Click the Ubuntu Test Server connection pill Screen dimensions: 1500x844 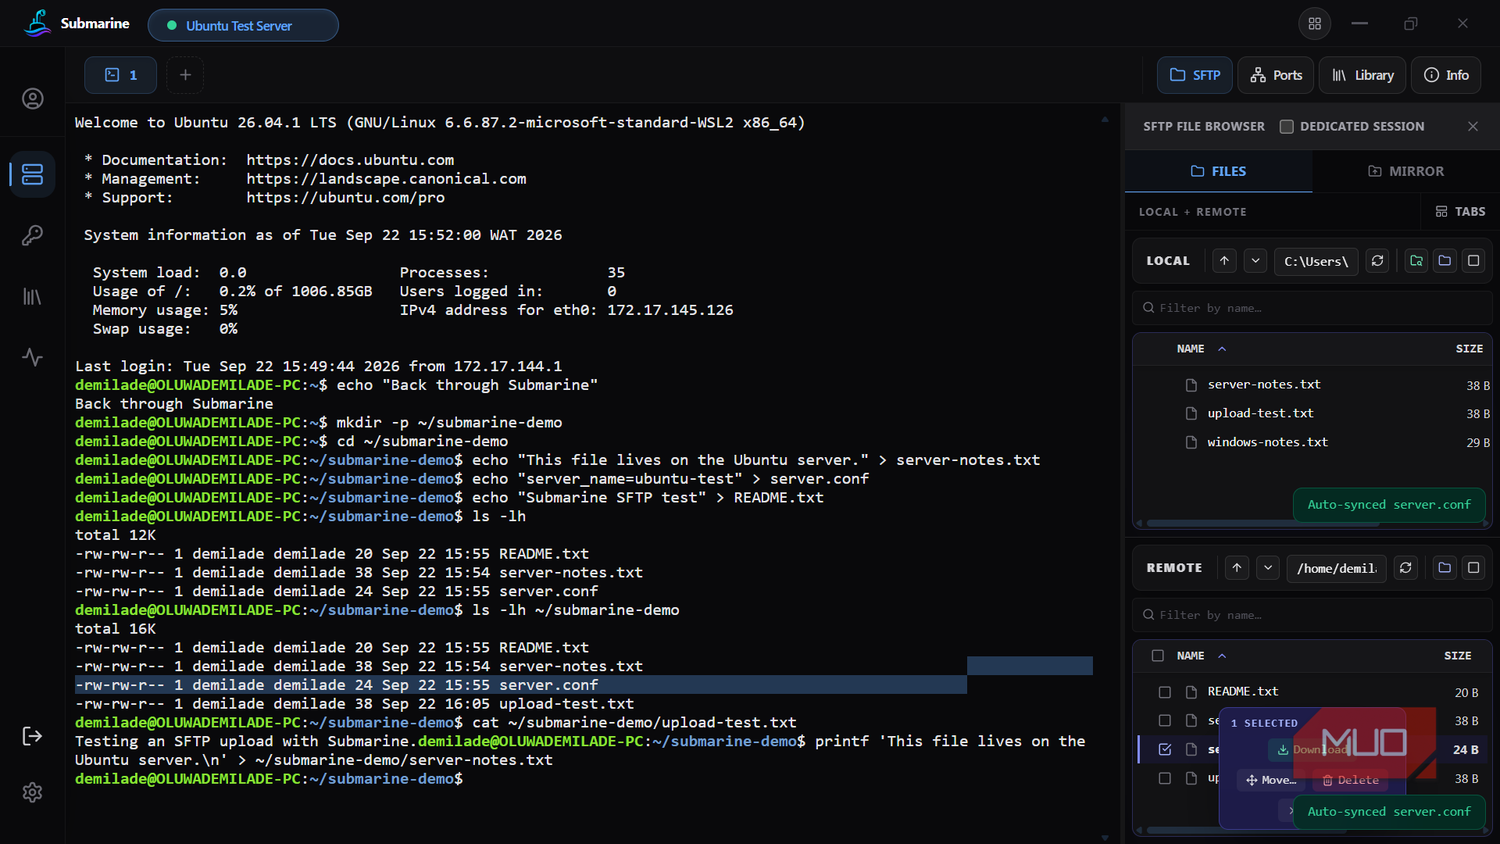click(x=243, y=25)
